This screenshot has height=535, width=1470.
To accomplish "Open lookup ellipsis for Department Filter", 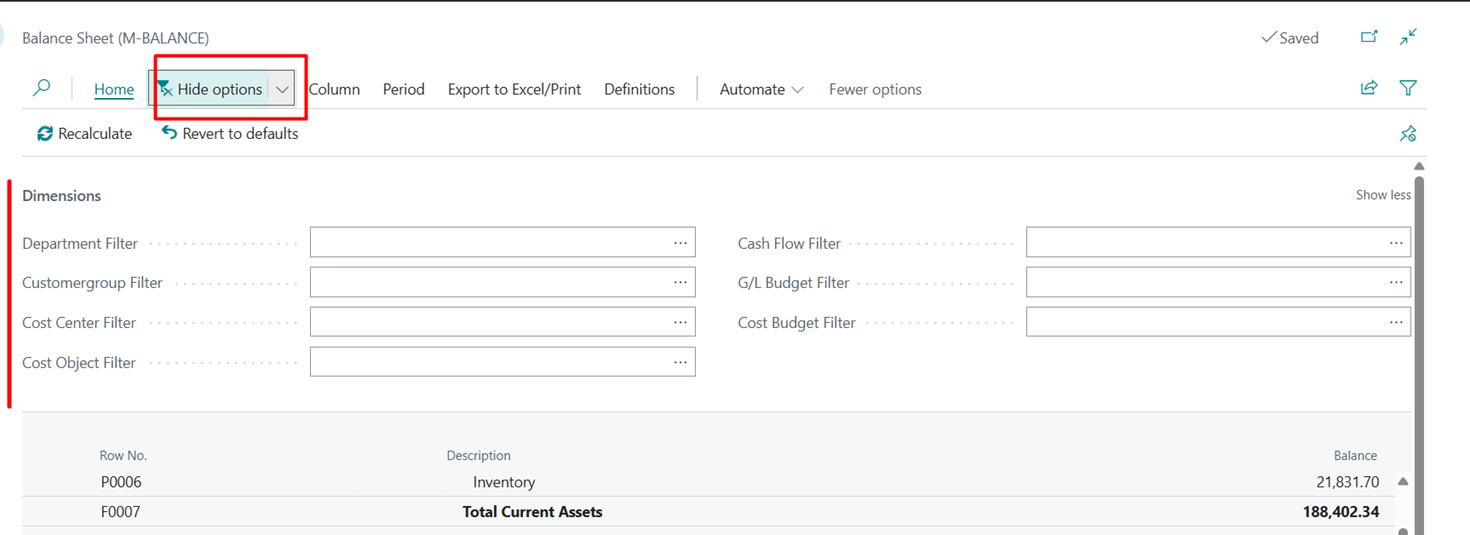I will tap(680, 242).
